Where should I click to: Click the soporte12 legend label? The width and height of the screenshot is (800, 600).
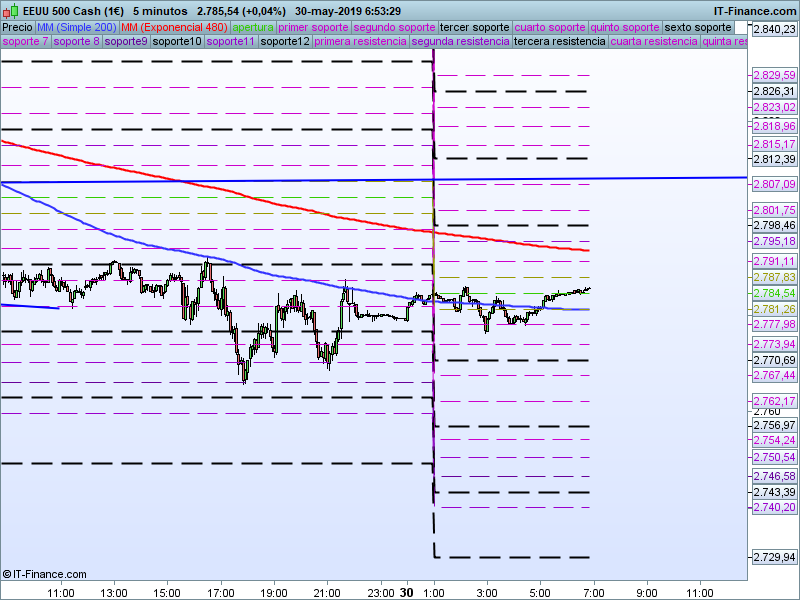pos(285,41)
